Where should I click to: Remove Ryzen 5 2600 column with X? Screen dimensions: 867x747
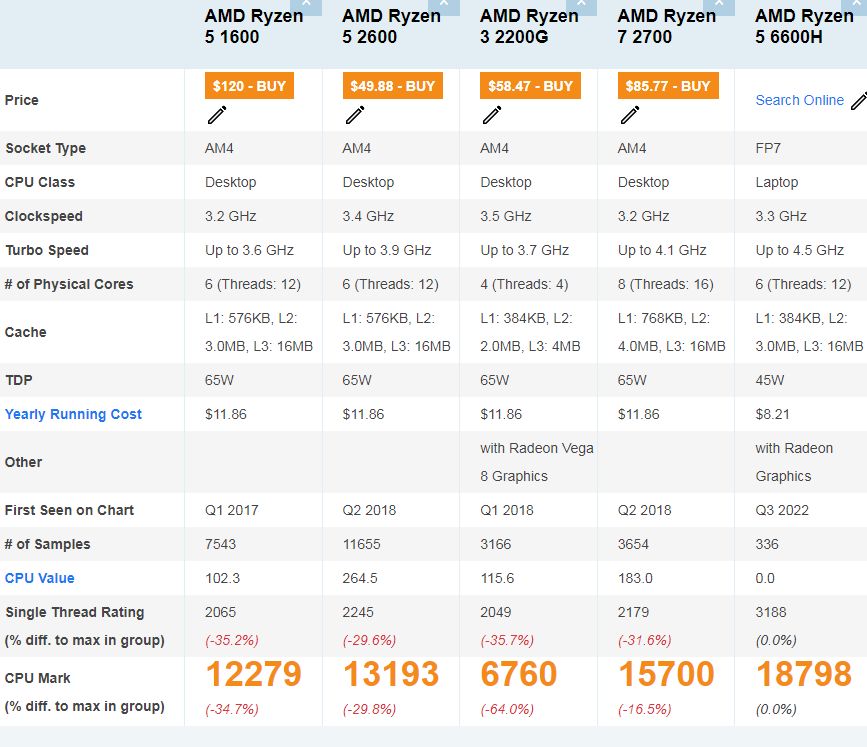tap(446, 6)
